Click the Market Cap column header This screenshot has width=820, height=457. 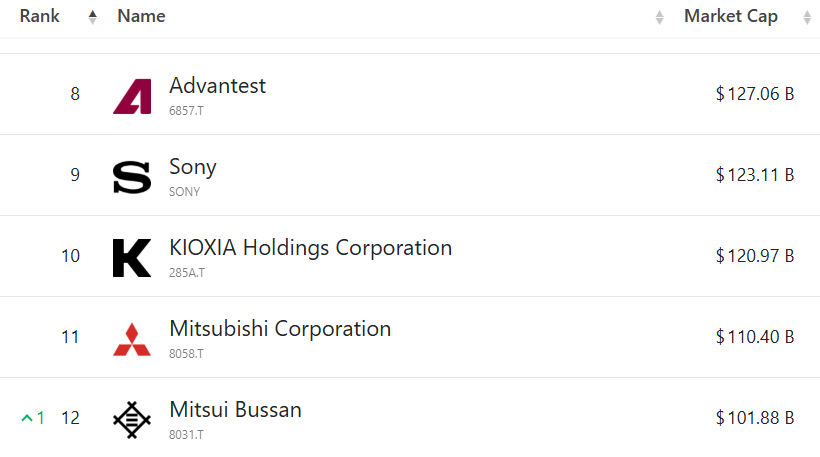(730, 16)
